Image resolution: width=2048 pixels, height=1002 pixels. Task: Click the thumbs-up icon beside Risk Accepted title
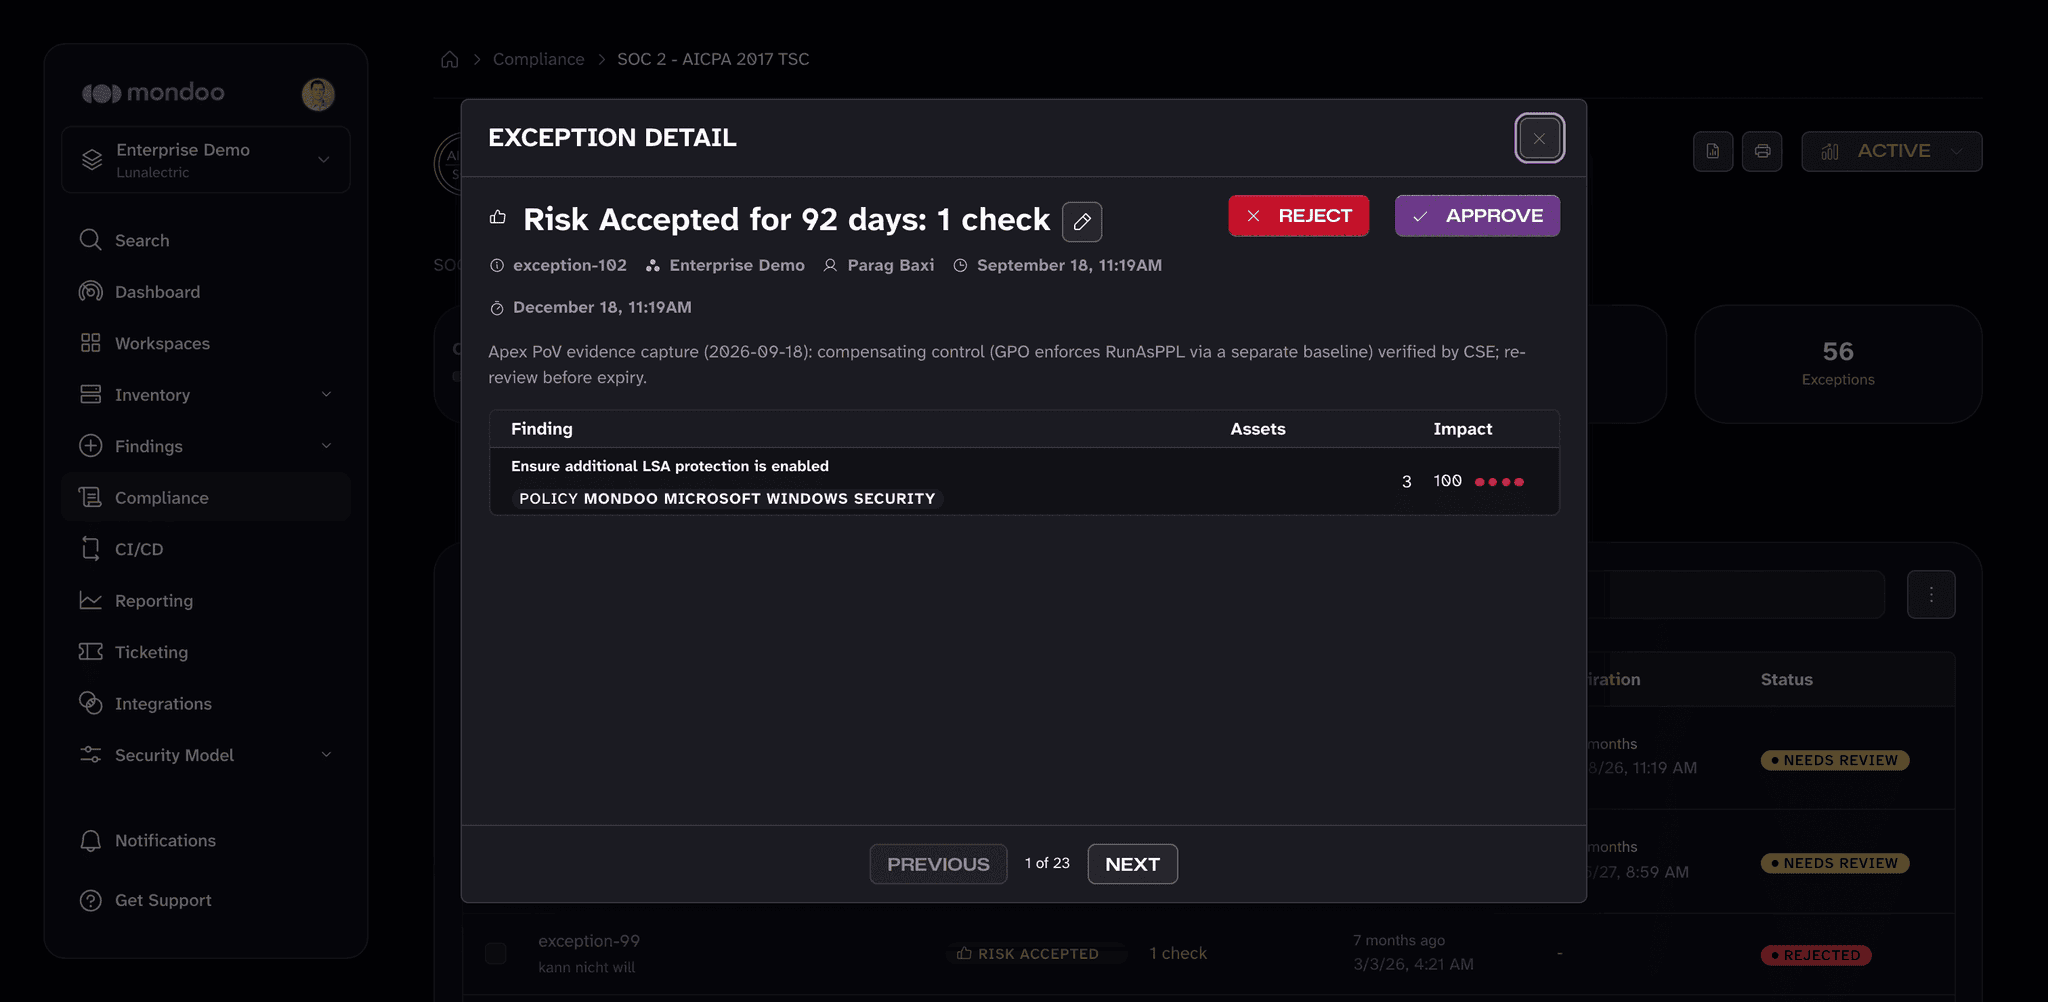tap(498, 217)
